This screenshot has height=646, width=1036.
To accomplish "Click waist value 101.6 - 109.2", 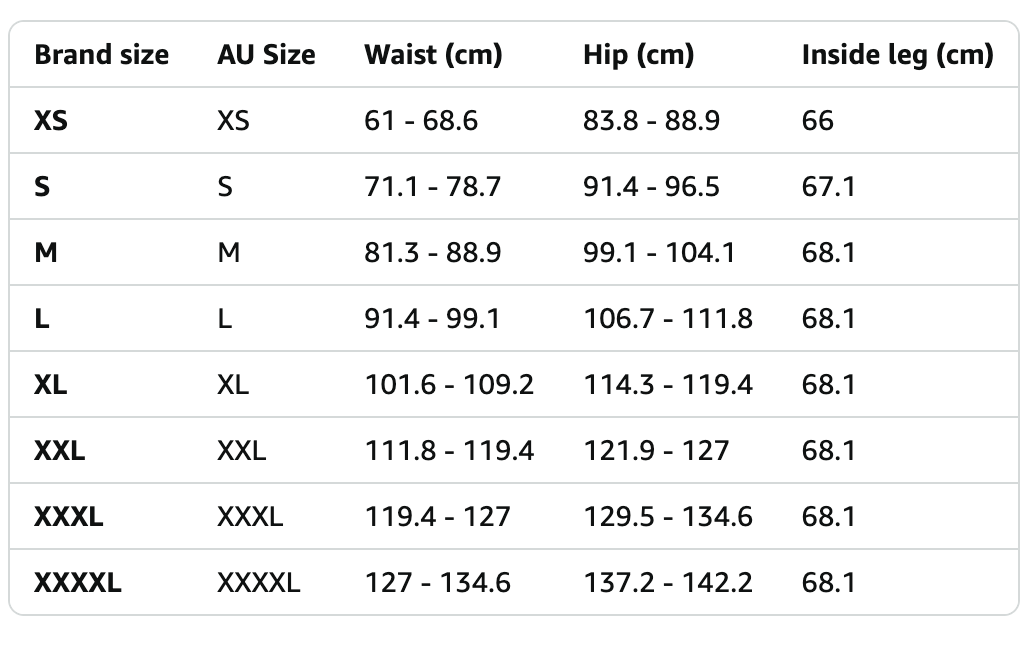I will tap(449, 385).
